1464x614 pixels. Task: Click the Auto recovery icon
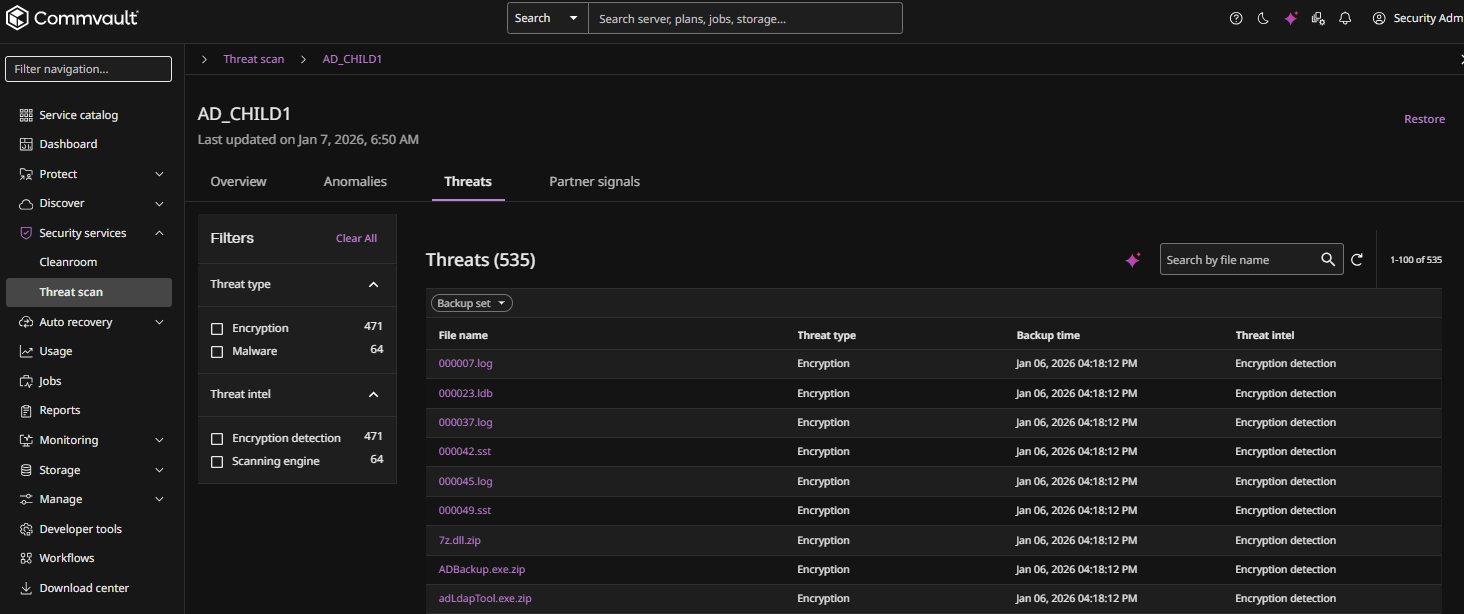[26, 322]
